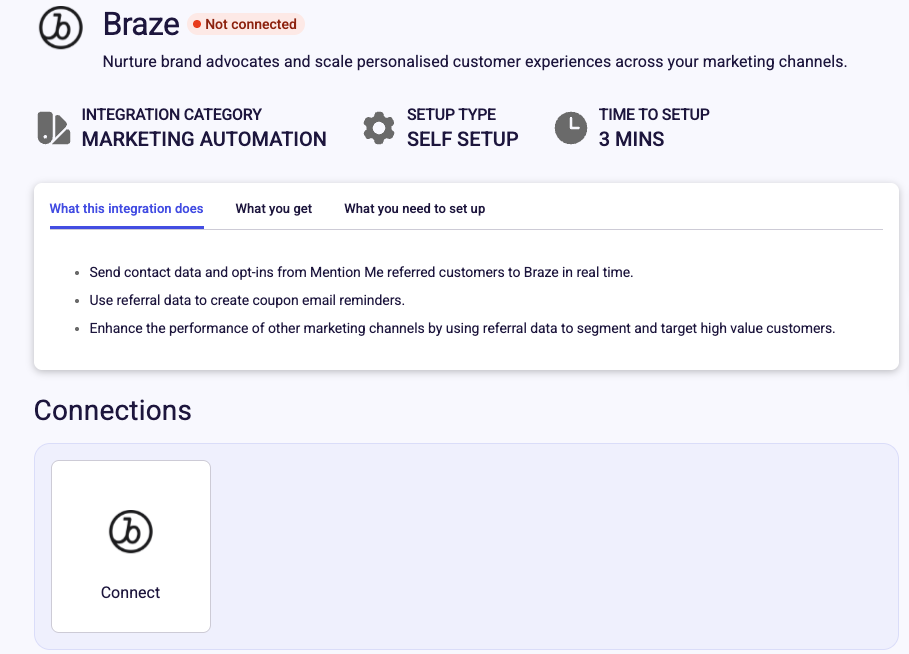Click the 'INTEGRATION CATEGORY' label
This screenshot has width=909, height=654.
tap(172, 114)
